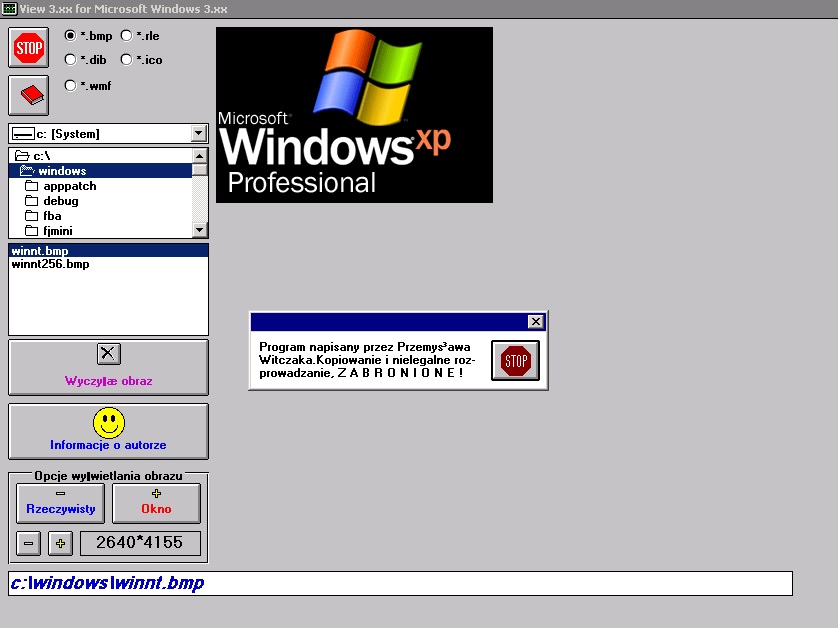Select winnt.bmp in the file list
Viewport: 838px width, 628px height.
(x=108, y=251)
